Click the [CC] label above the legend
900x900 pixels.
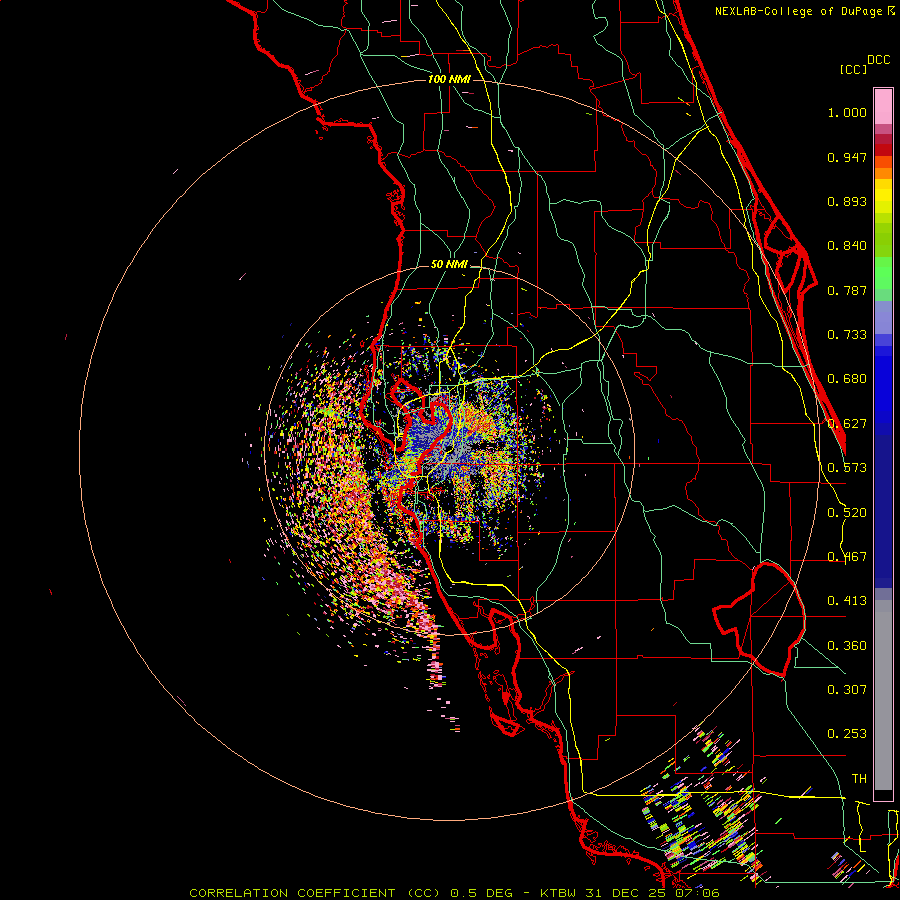coord(853,69)
